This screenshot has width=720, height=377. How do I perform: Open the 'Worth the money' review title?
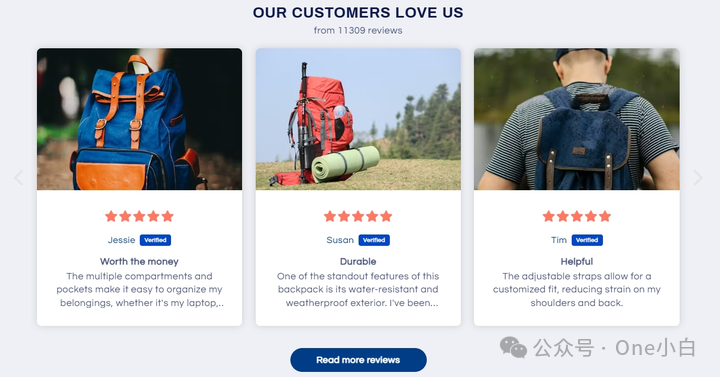[139, 261]
